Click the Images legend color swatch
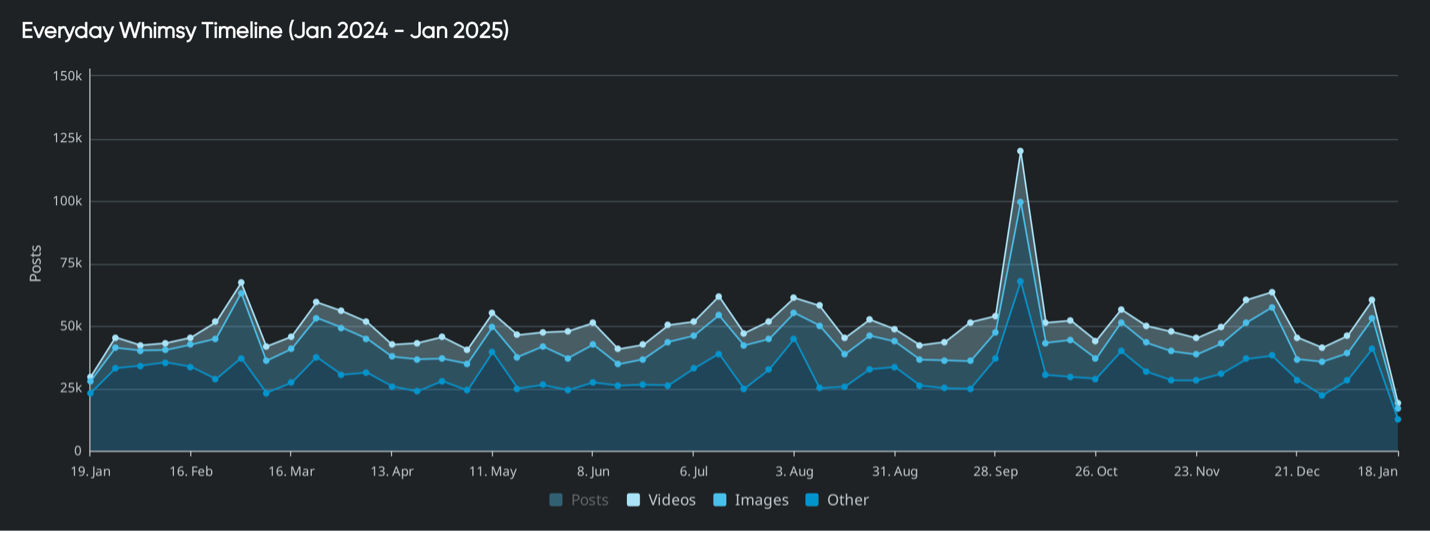The width and height of the screenshot is (1430, 534). (x=720, y=500)
